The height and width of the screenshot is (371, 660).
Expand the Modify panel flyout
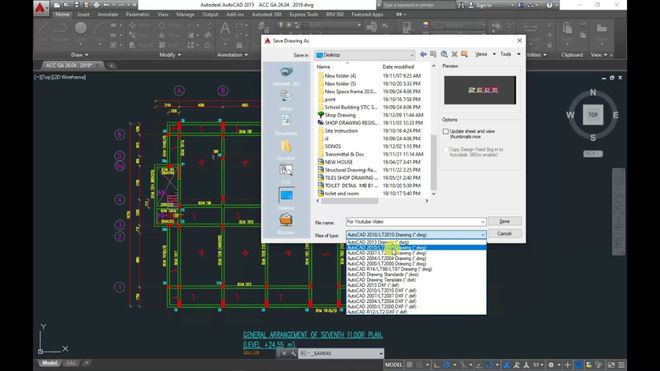(170, 55)
